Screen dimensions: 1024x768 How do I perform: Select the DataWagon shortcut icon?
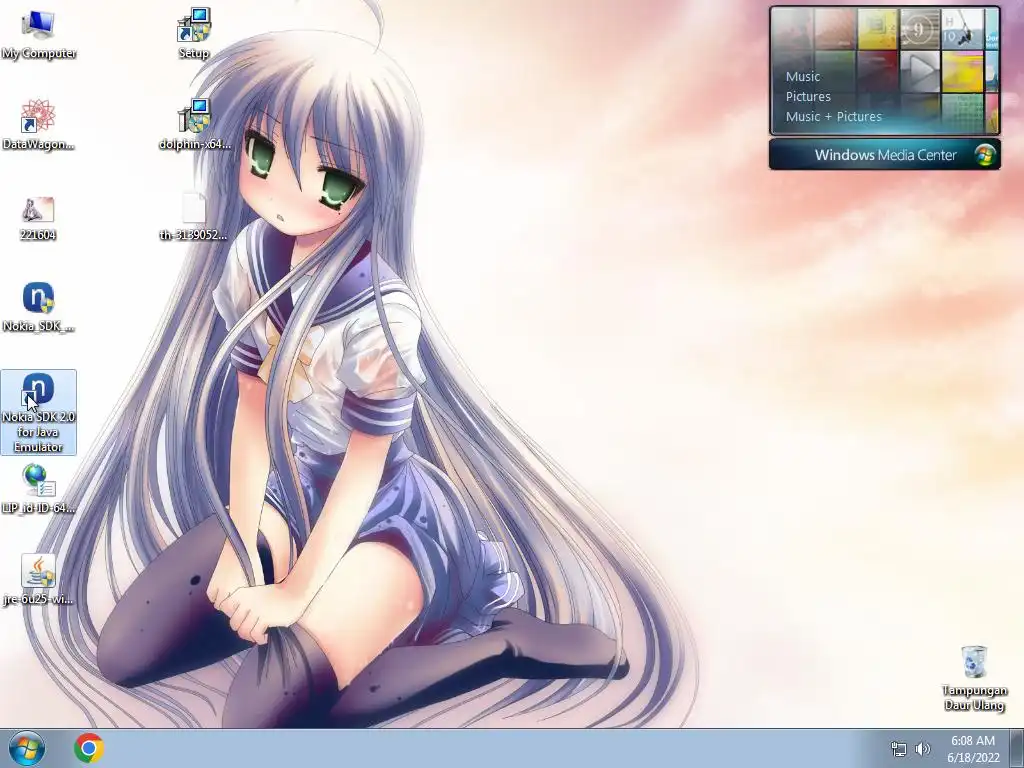click(38, 125)
